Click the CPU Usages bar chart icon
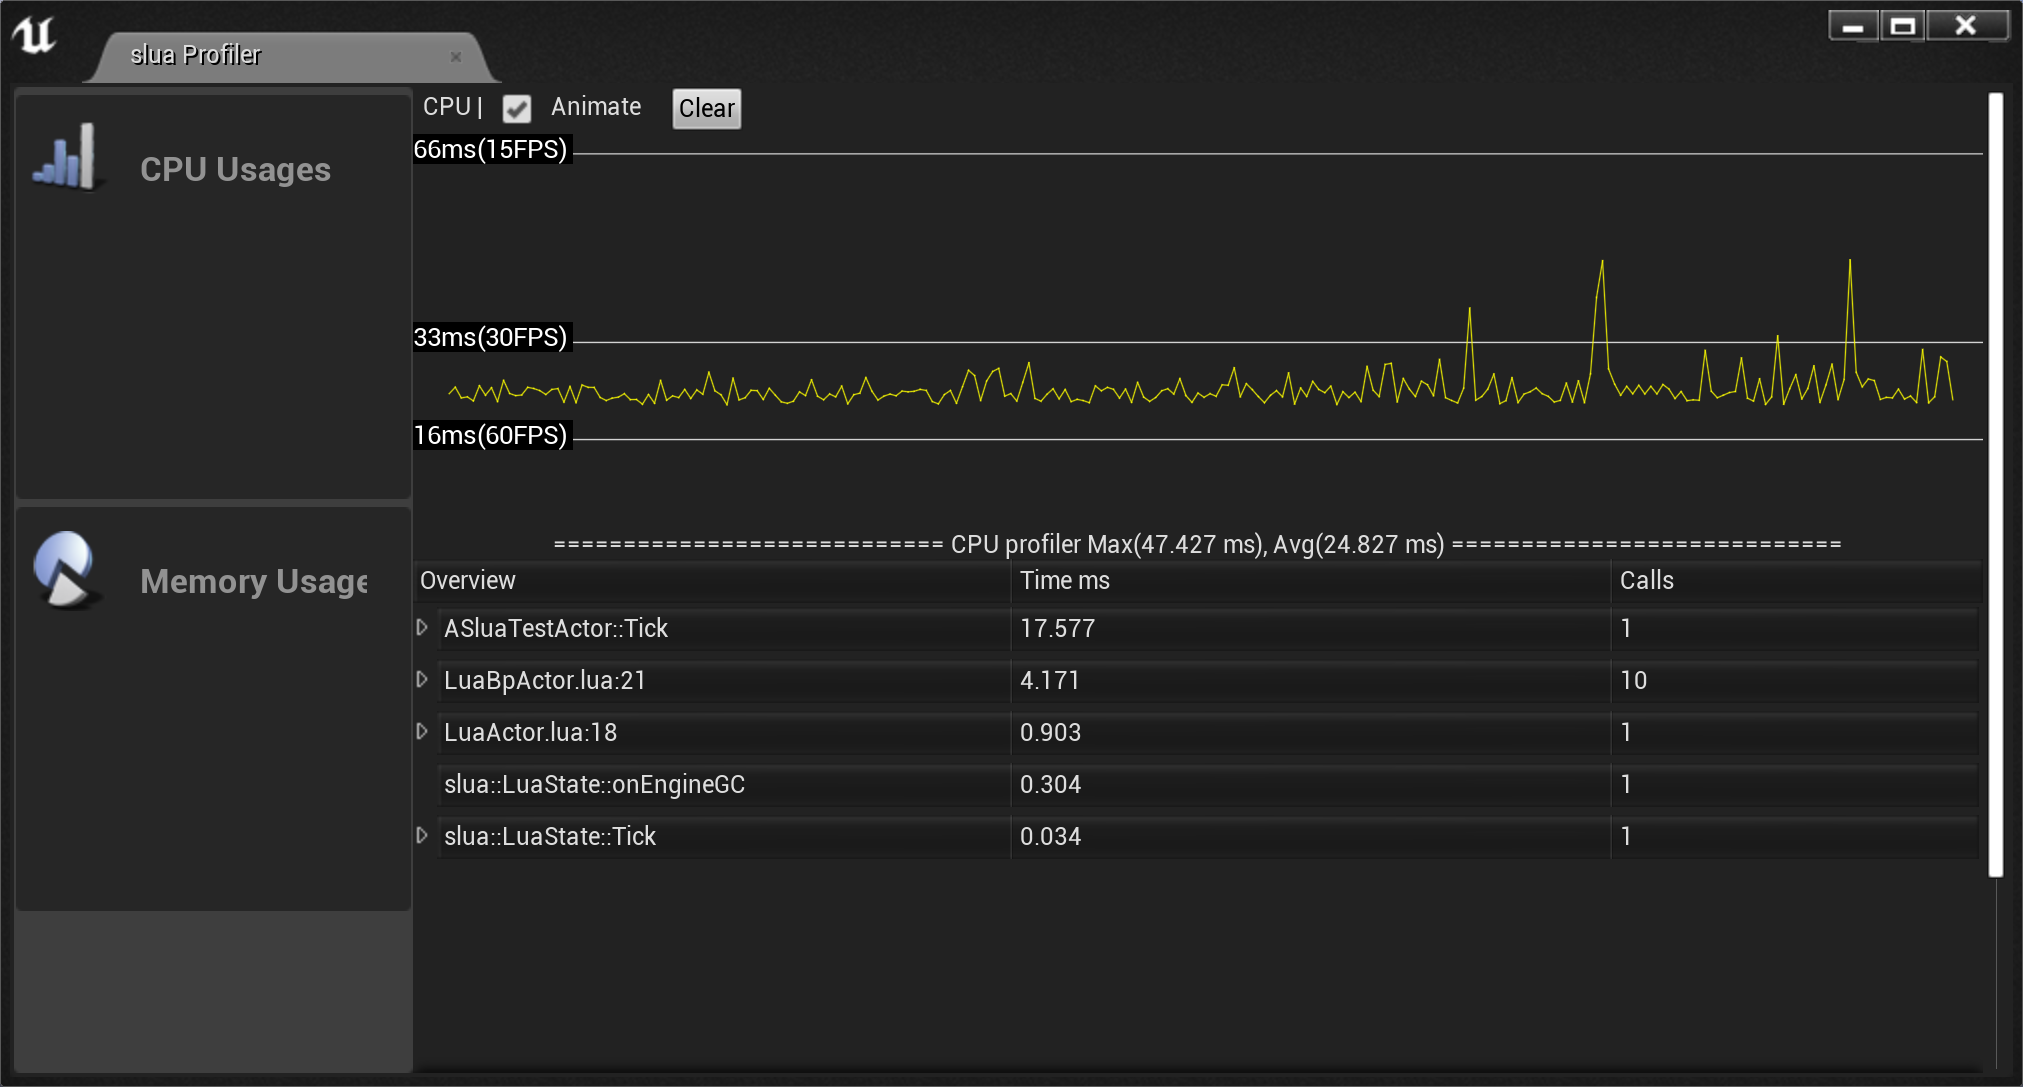Screen dimensions: 2023x1087 coord(65,157)
